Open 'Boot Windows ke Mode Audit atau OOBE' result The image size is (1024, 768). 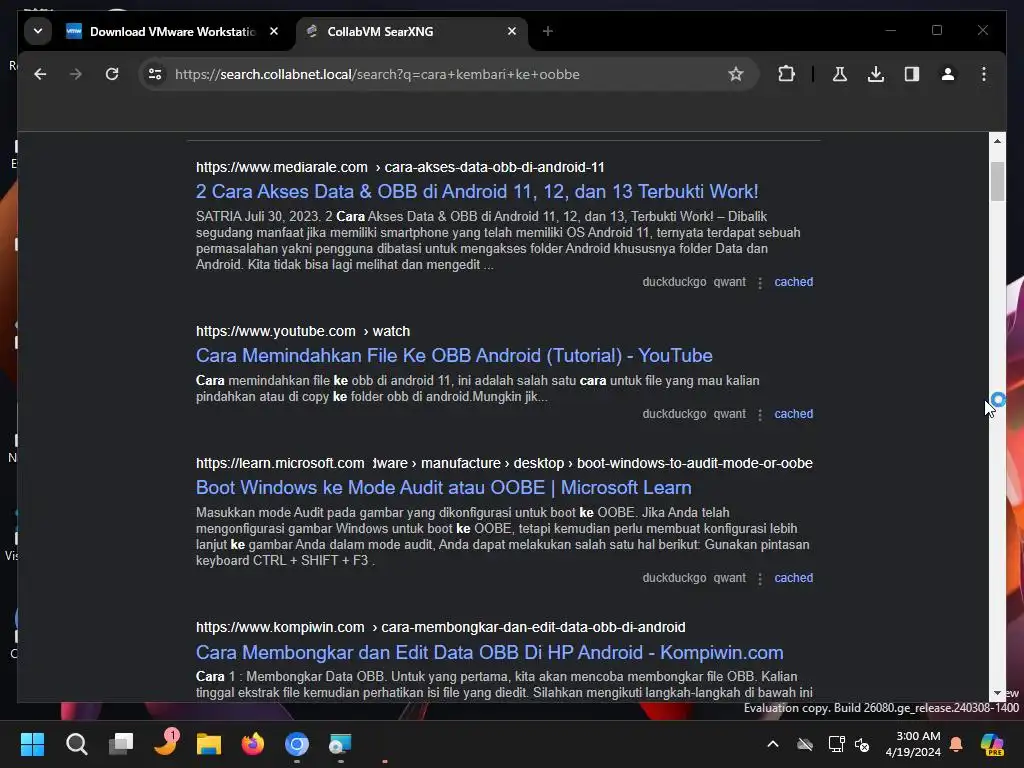pyautogui.click(x=443, y=487)
